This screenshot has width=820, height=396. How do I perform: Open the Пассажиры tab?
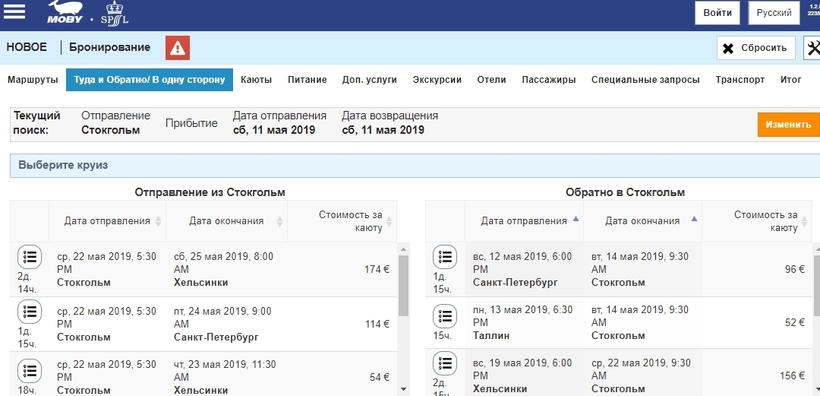549,80
